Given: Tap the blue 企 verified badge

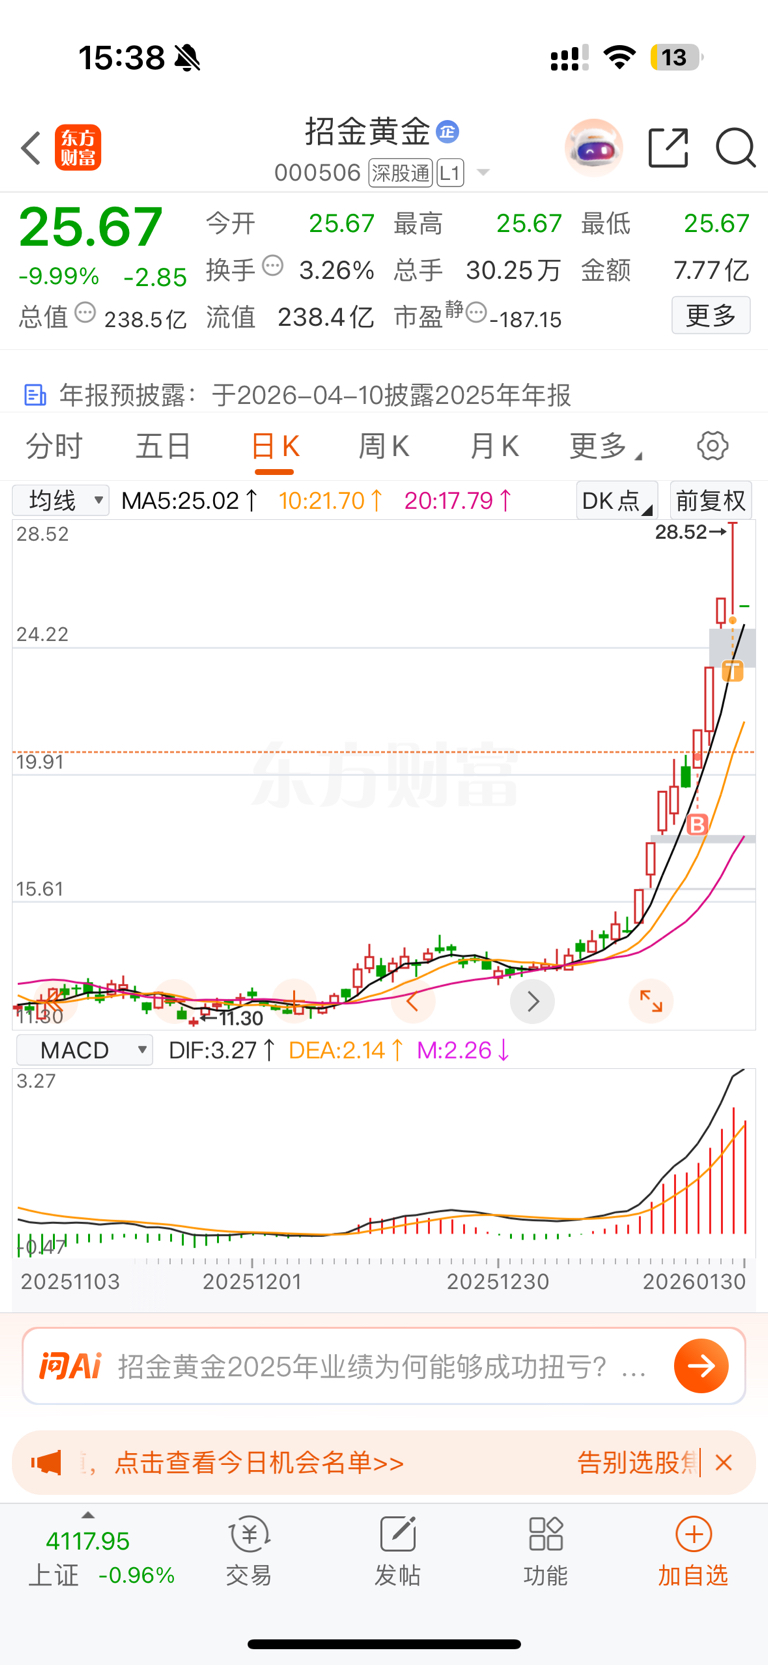Looking at the screenshot, I should (448, 131).
